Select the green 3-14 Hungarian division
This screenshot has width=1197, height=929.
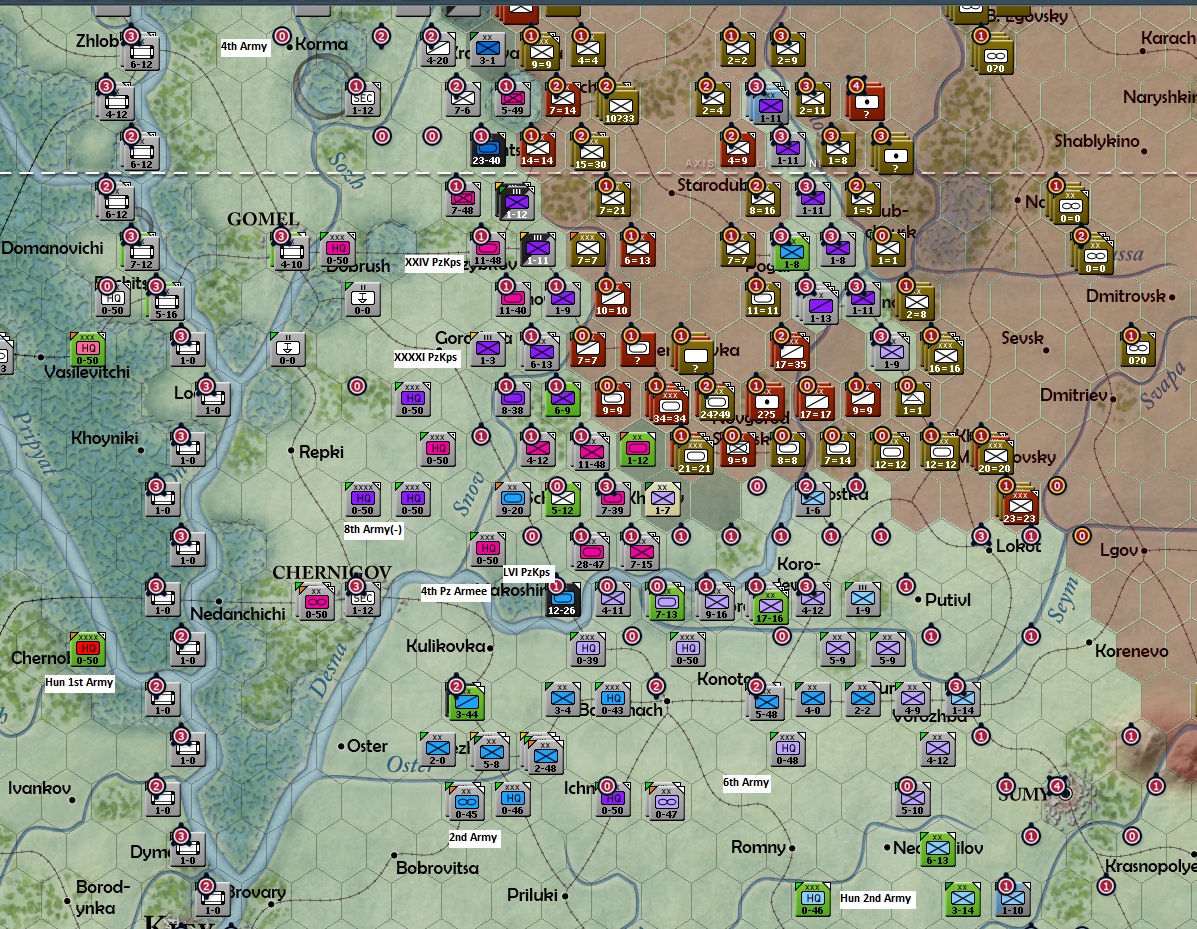pos(963,899)
